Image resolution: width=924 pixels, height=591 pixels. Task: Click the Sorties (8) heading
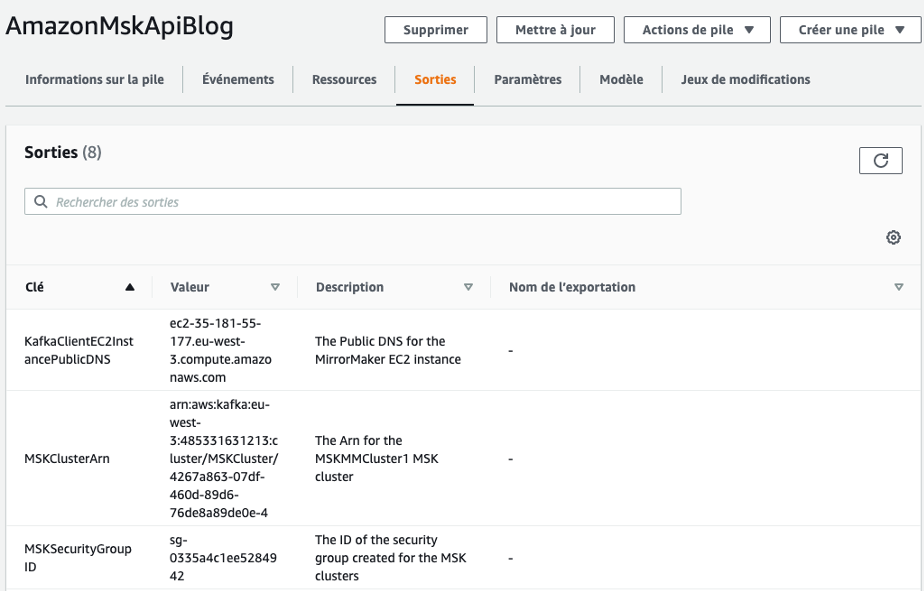click(x=62, y=152)
